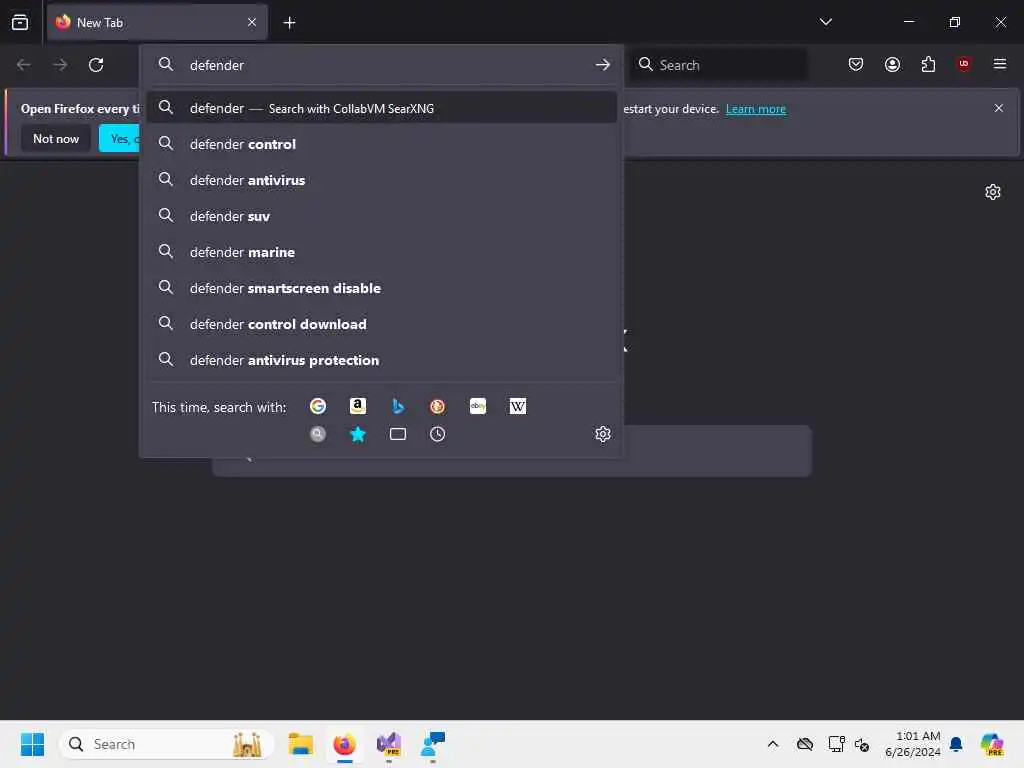The width and height of the screenshot is (1024, 768).
Task: Focus the toolbar Search box
Action: coord(718,65)
